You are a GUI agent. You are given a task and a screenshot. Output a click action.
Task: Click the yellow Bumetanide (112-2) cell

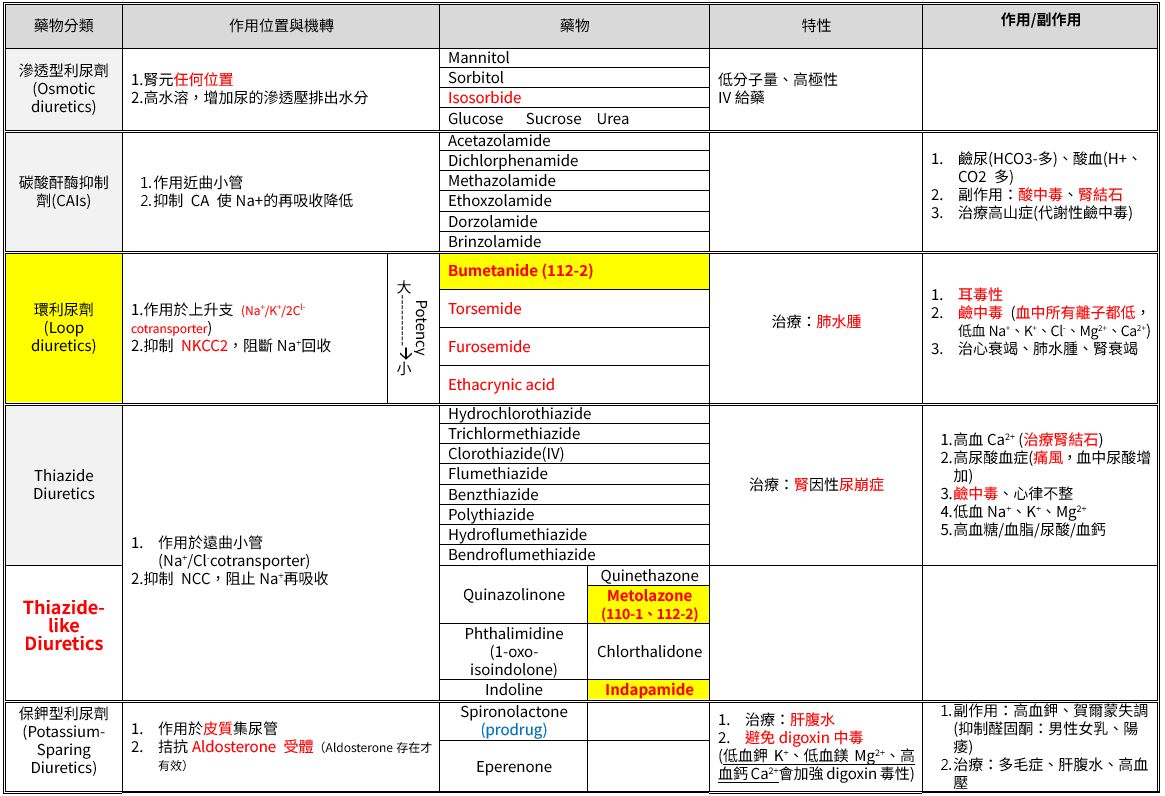pos(574,271)
